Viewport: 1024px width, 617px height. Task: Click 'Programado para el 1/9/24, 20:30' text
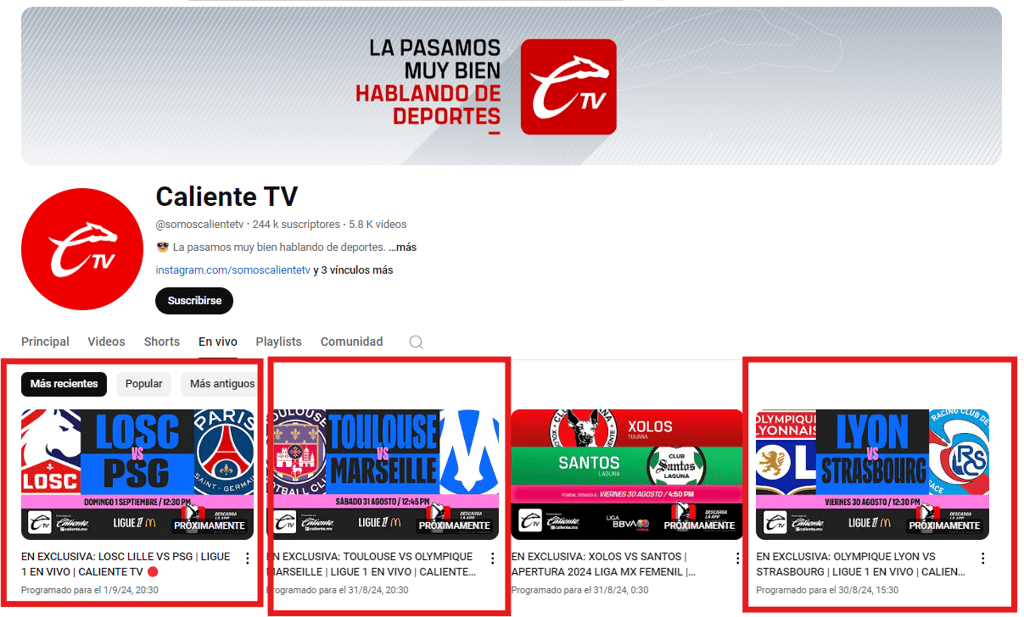(89, 590)
